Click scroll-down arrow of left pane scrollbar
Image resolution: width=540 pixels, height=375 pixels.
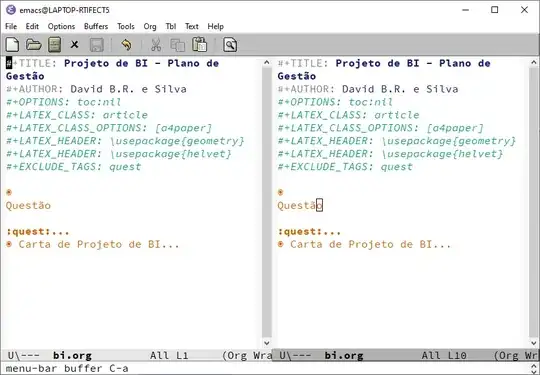pyautogui.click(x=267, y=343)
